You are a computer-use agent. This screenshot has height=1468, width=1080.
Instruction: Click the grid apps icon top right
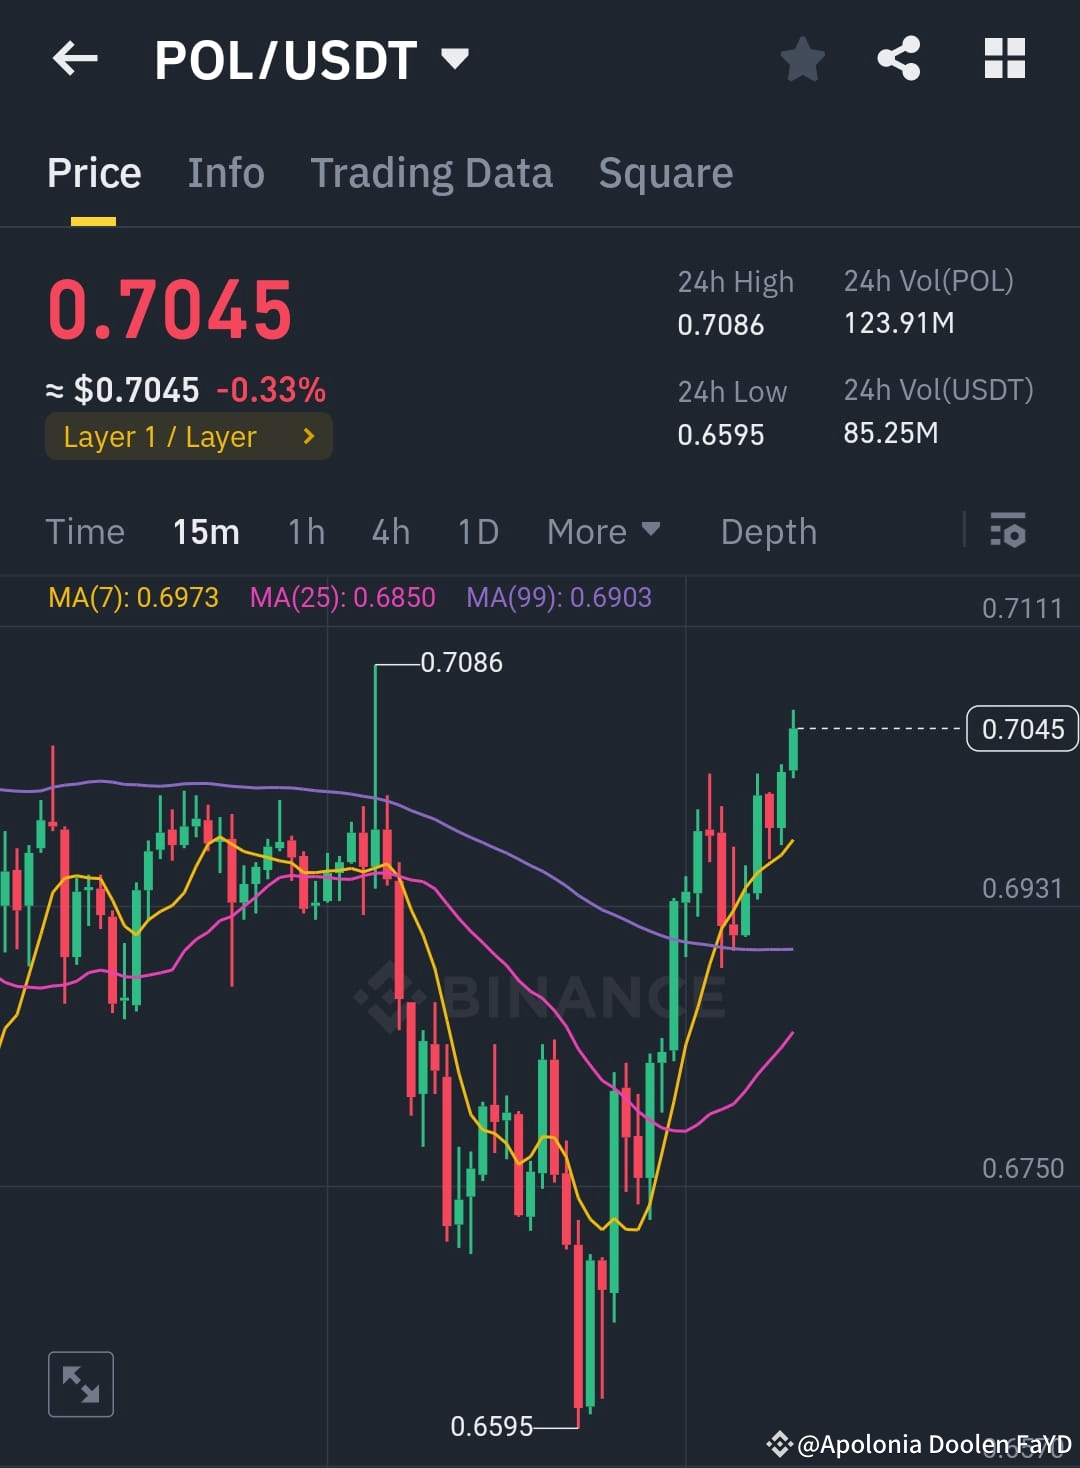tap(1003, 58)
